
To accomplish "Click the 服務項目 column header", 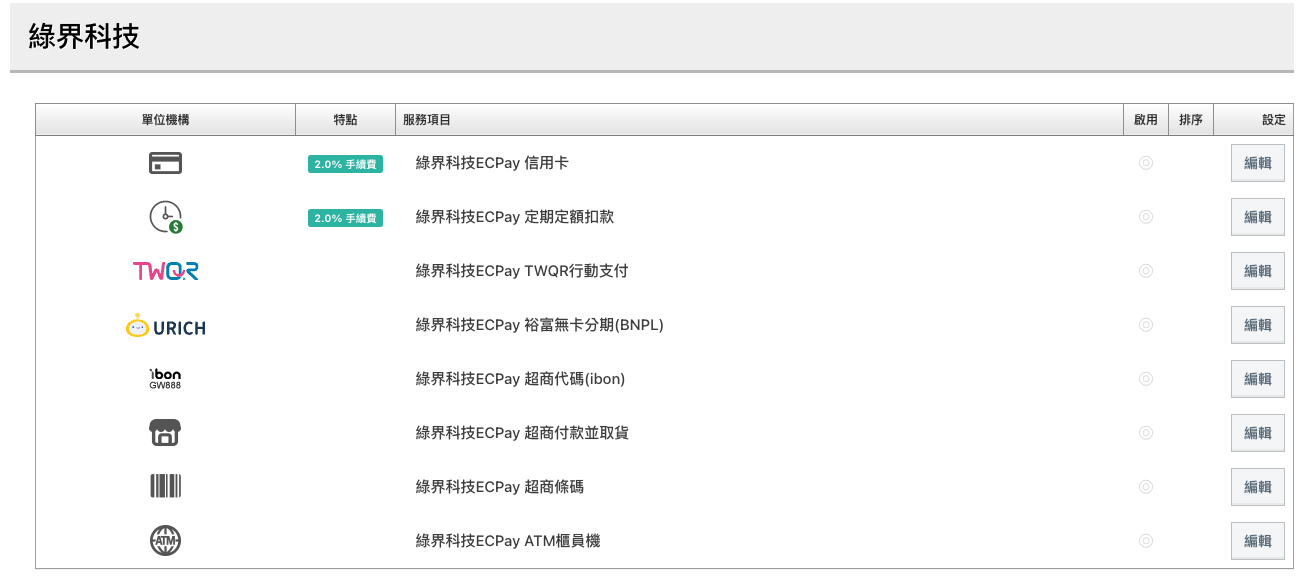I will point(759,120).
